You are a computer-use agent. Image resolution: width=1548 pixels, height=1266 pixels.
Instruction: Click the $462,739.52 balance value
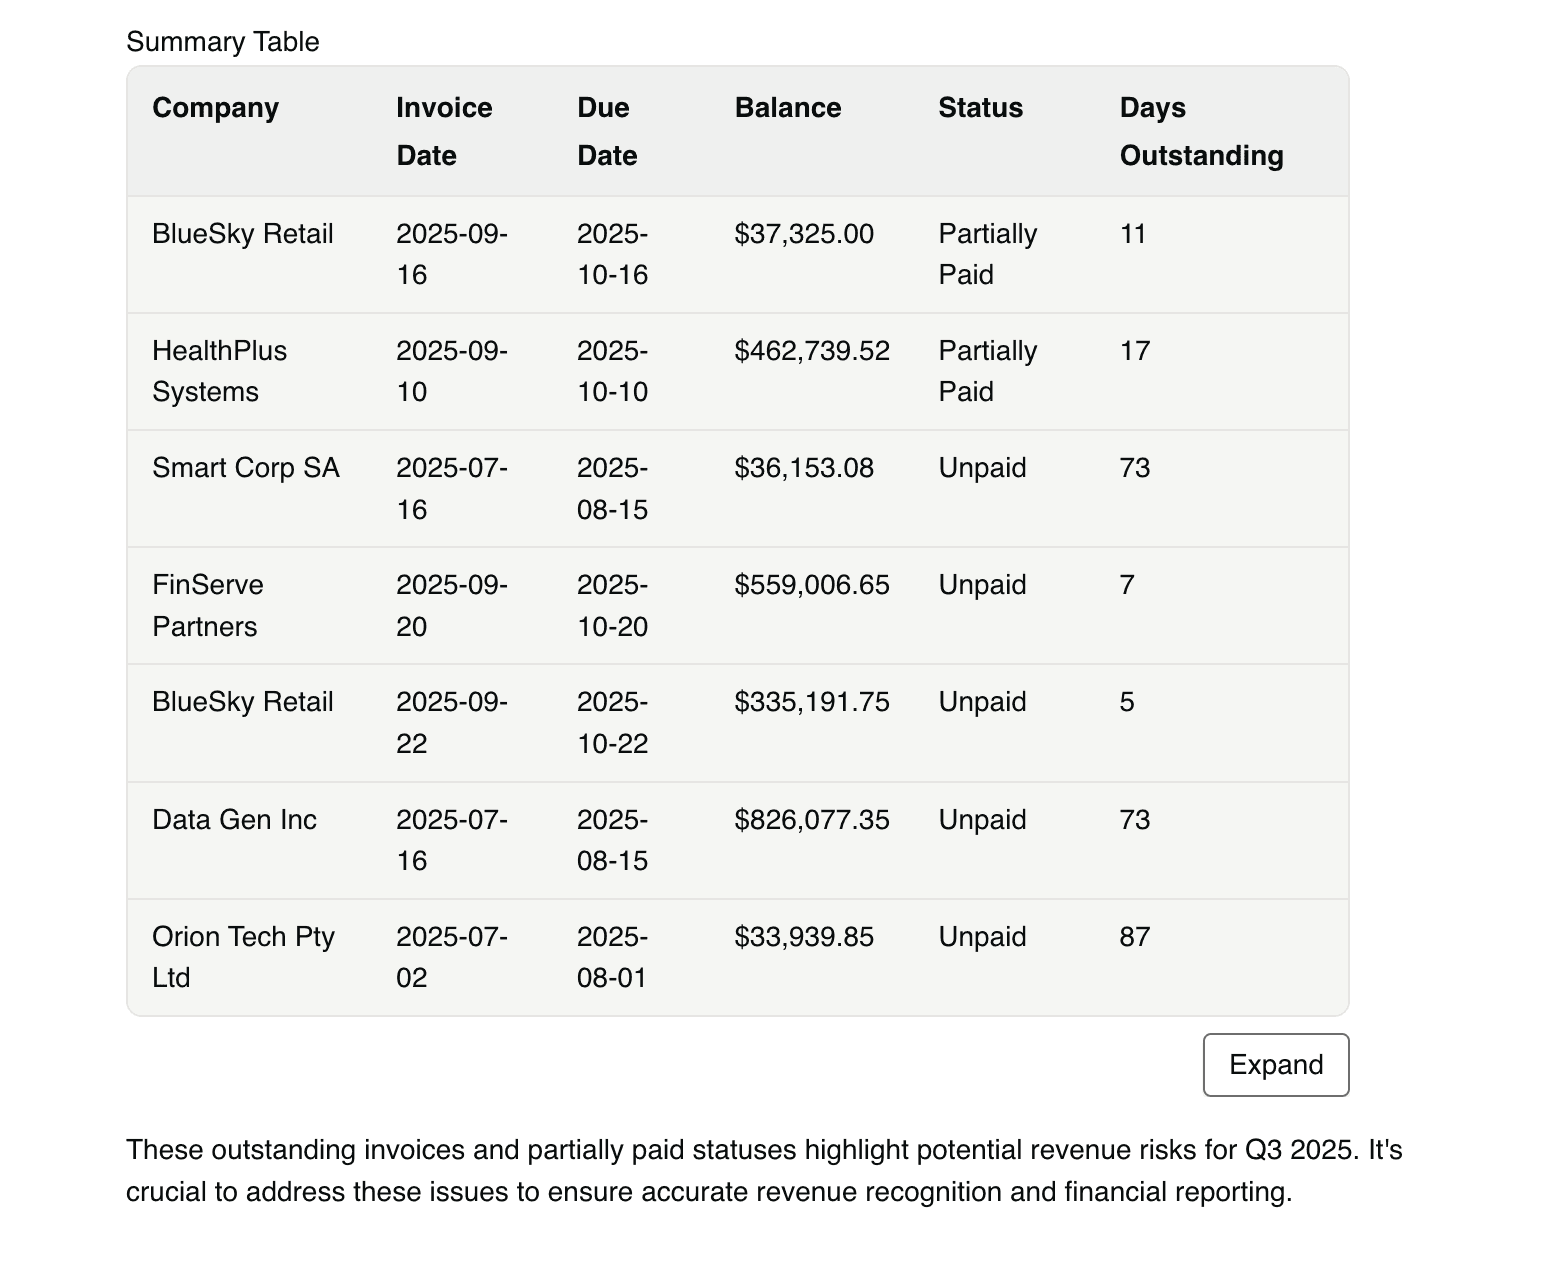tap(812, 351)
